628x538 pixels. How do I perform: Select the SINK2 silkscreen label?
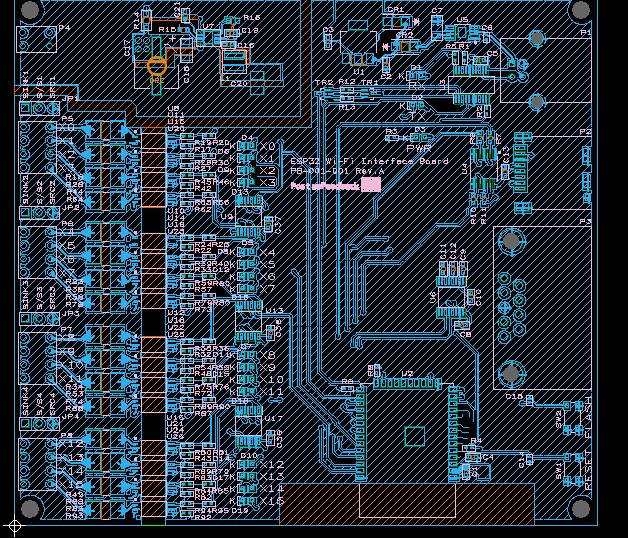(26, 189)
